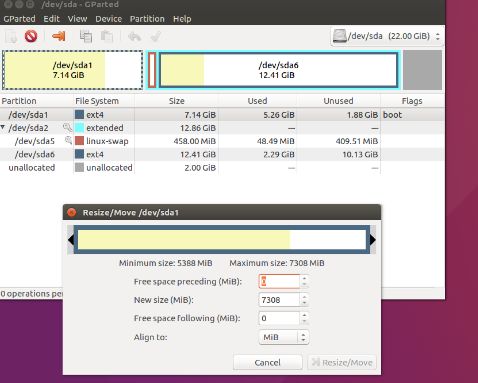478x383 pixels.
Task: Open the Edit menu
Action: click(x=52, y=19)
